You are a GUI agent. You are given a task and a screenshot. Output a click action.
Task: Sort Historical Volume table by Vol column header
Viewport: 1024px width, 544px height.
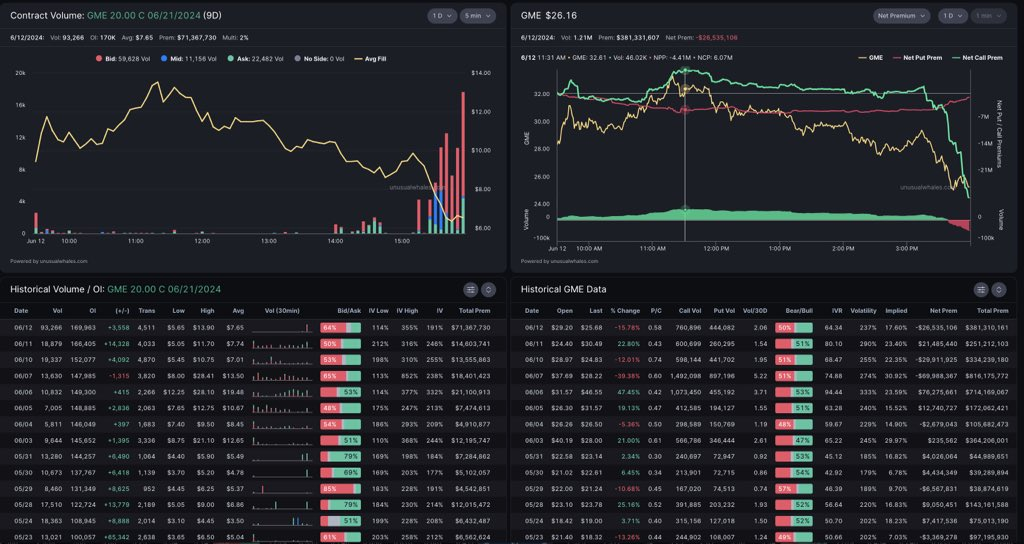[57, 311]
